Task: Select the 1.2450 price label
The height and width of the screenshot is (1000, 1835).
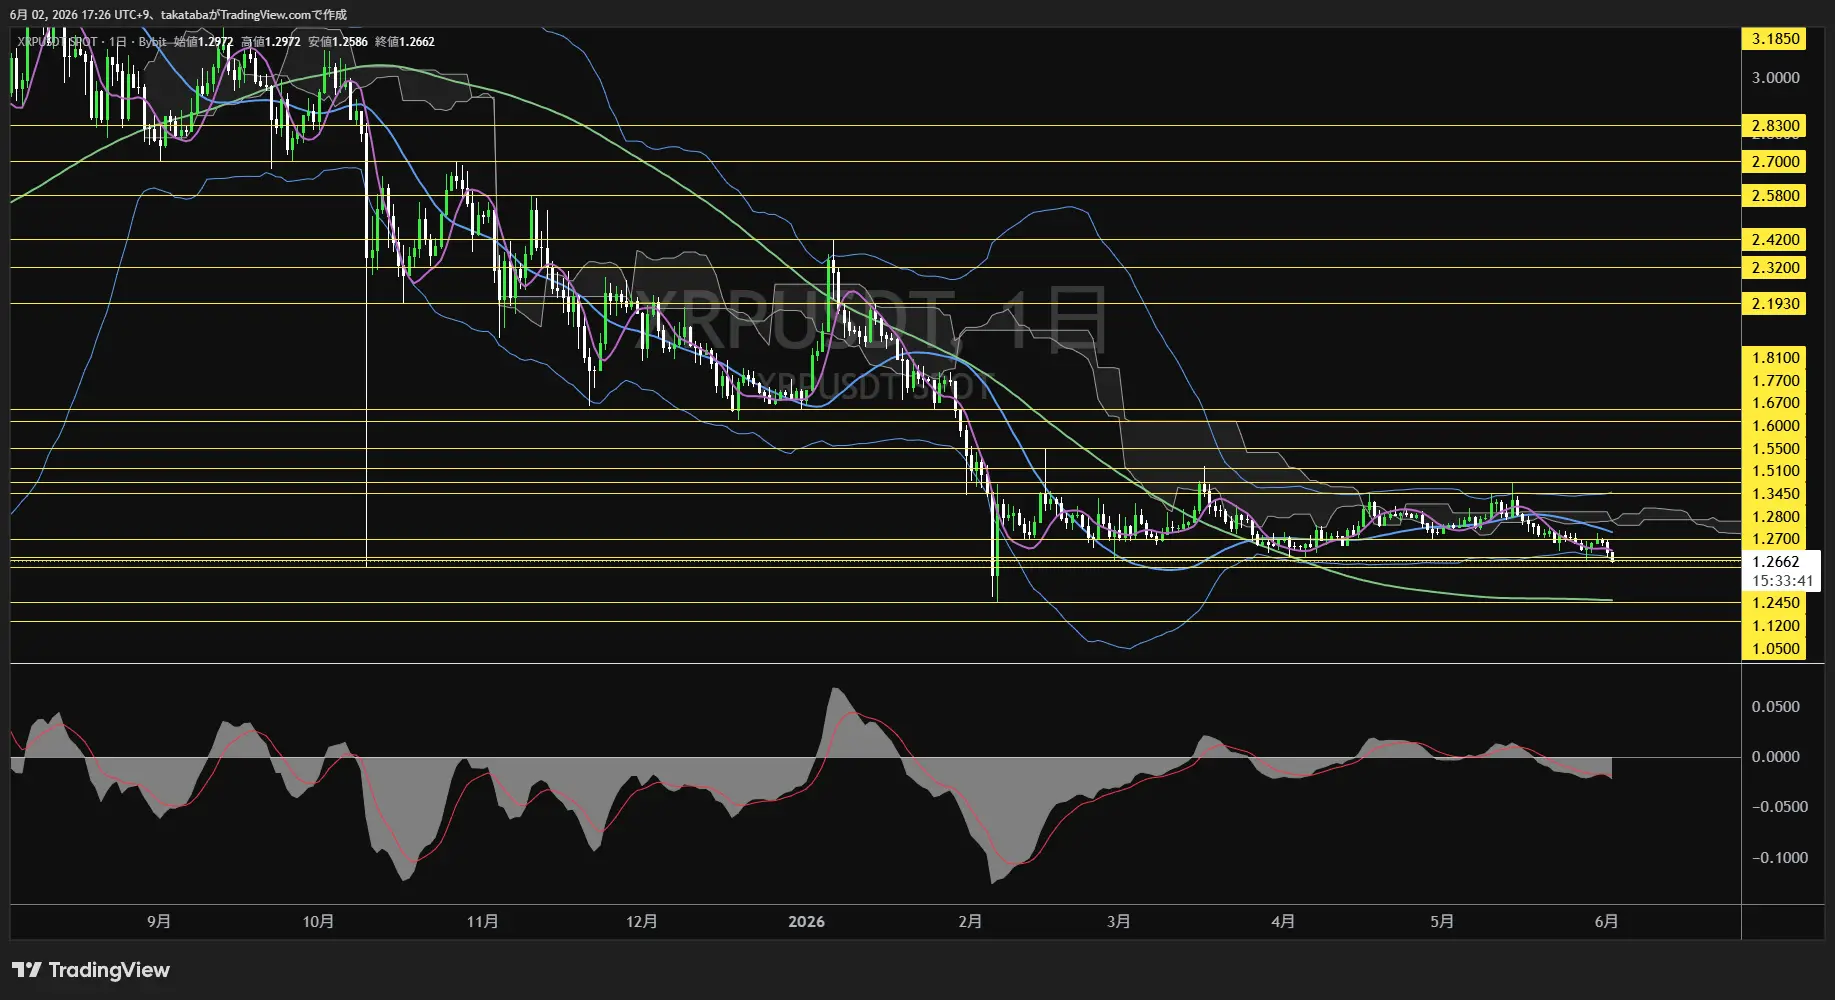Action: (1775, 603)
